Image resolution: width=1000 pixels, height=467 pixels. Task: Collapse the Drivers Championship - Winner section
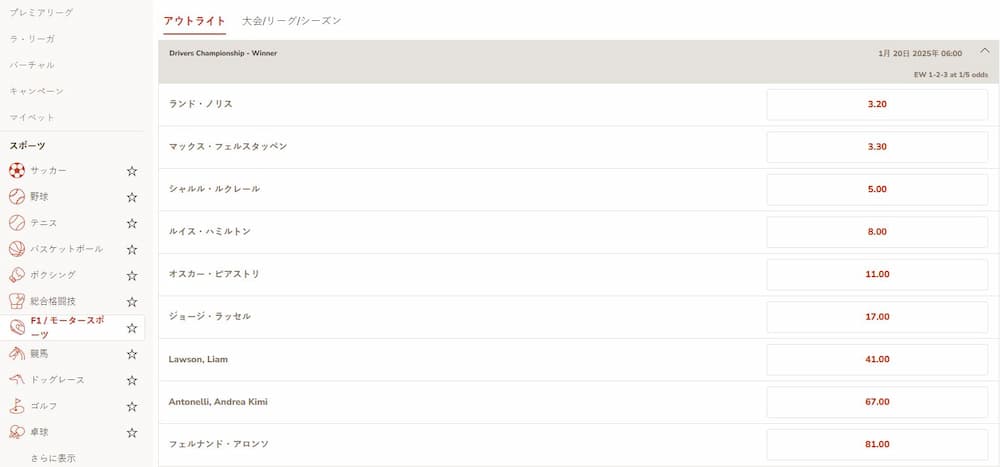[x=984, y=52]
